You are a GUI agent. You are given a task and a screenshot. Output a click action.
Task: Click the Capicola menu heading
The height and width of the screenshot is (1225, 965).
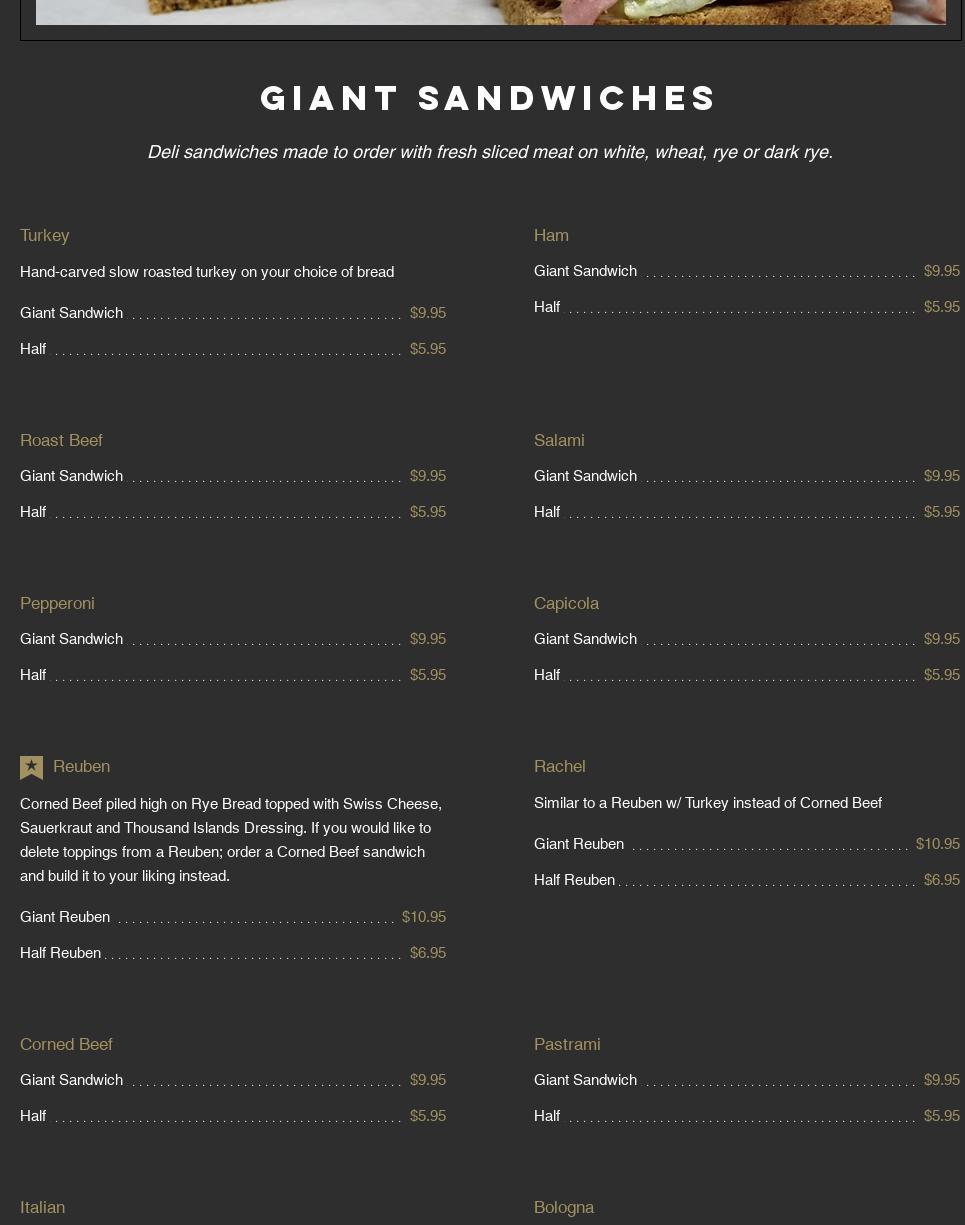coord(566,604)
